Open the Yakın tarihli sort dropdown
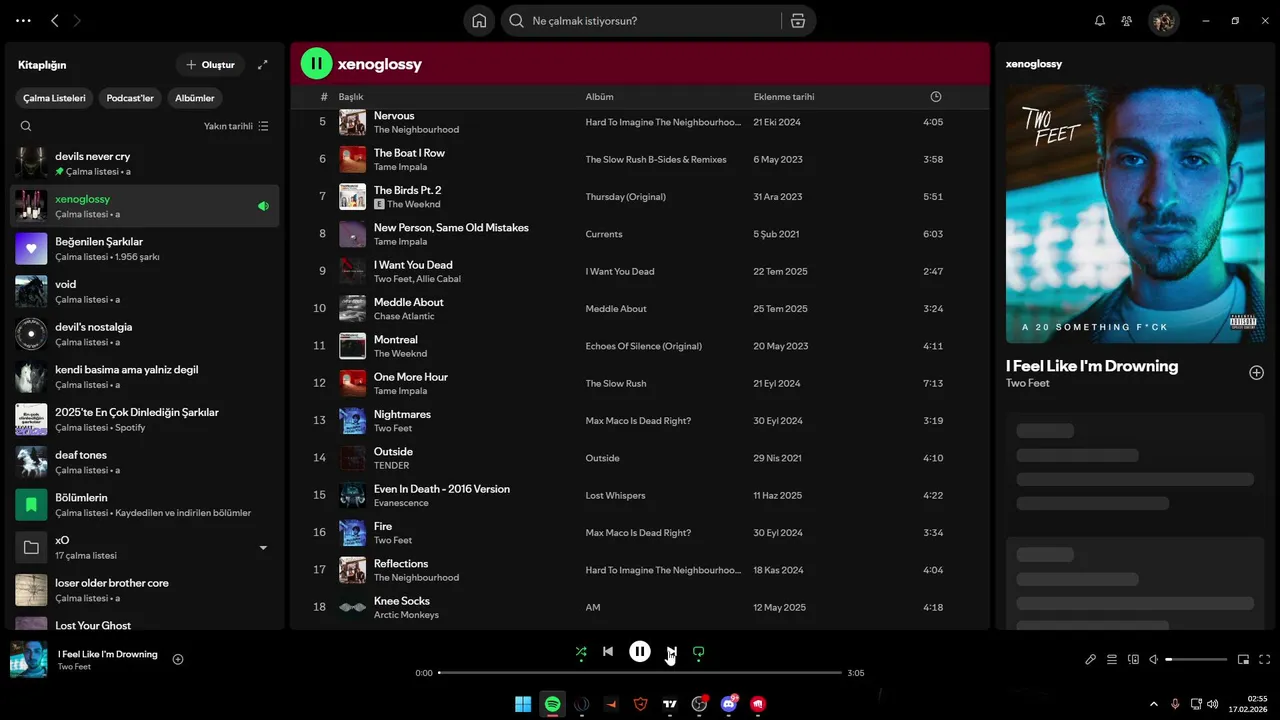1280x720 pixels. point(236,126)
